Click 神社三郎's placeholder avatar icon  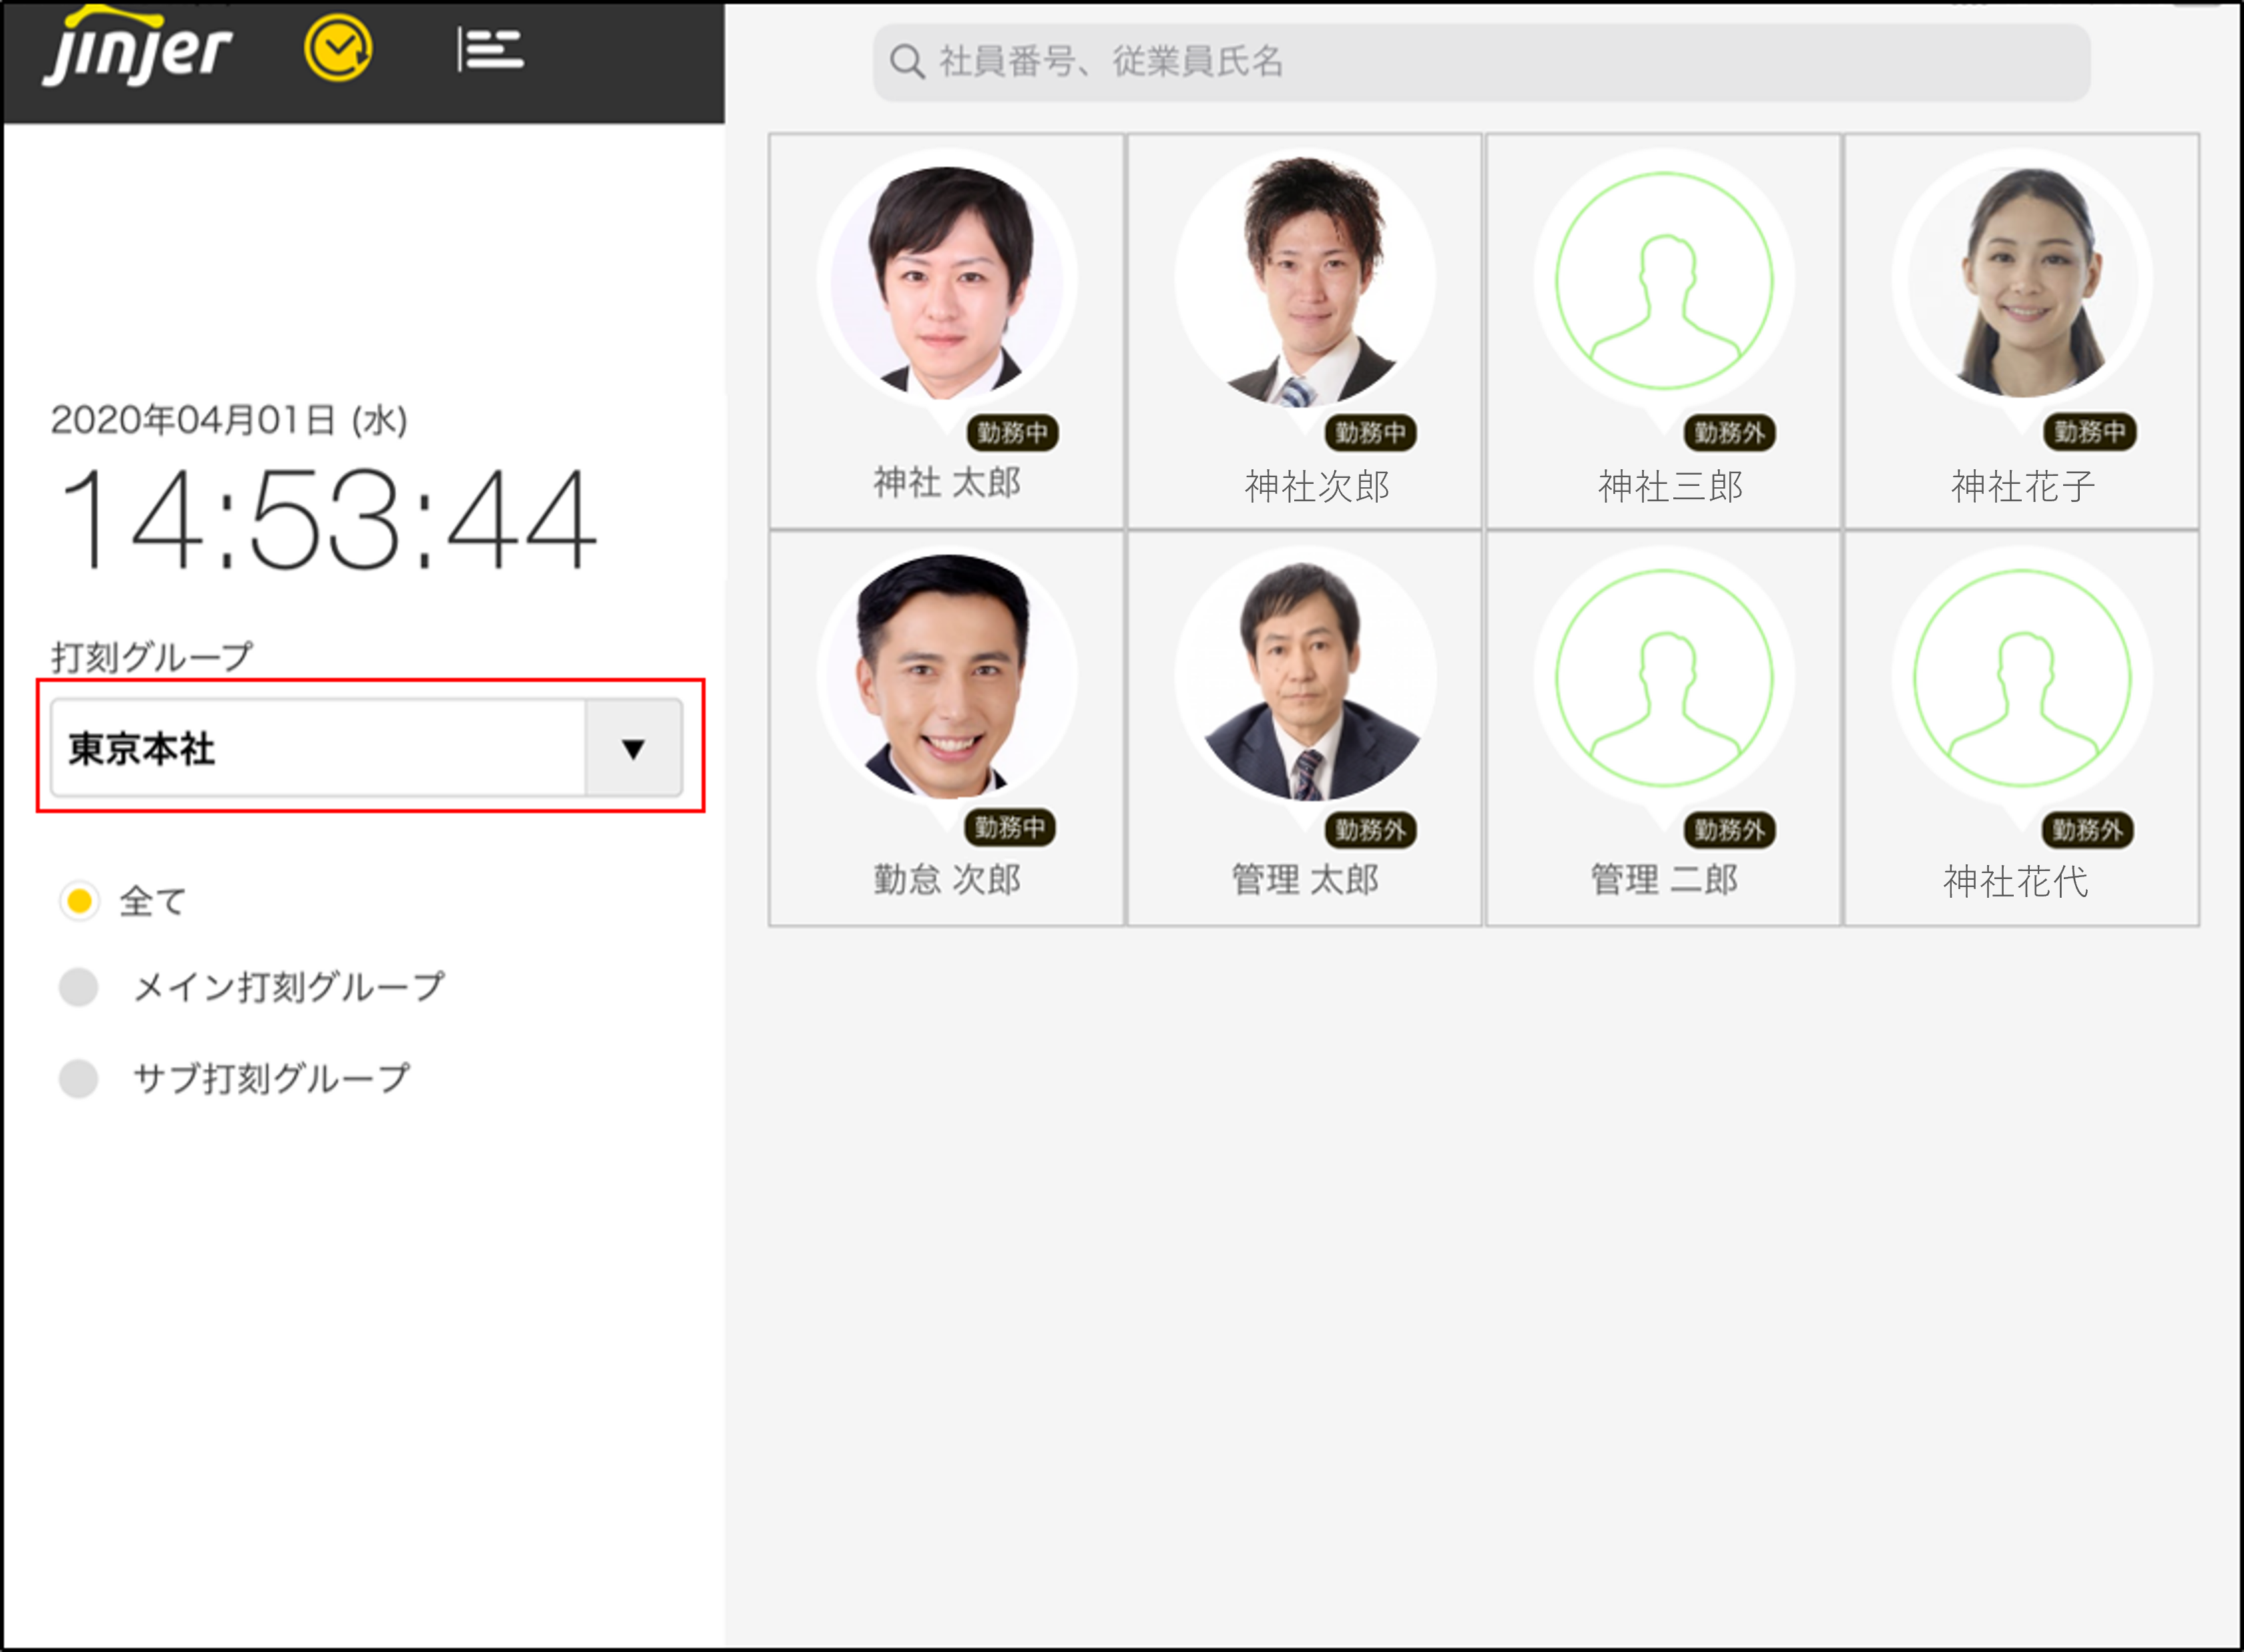(1664, 281)
